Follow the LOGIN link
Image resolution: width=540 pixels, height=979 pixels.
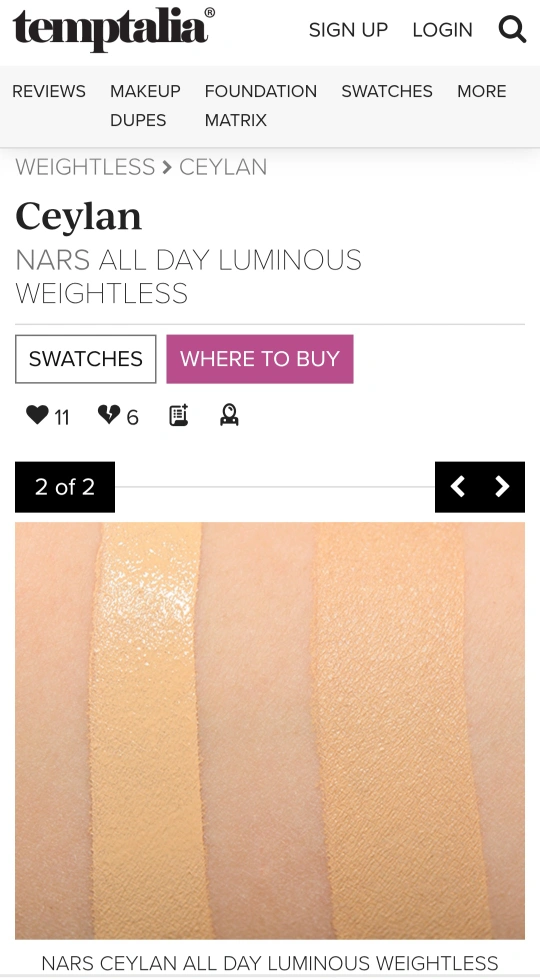coord(442,30)
